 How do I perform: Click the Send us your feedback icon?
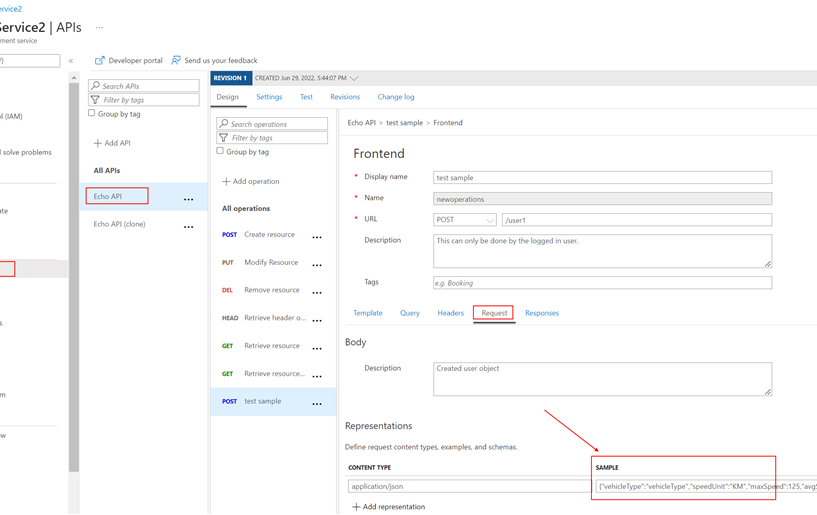pyautogui.click(x=176, y=61)
